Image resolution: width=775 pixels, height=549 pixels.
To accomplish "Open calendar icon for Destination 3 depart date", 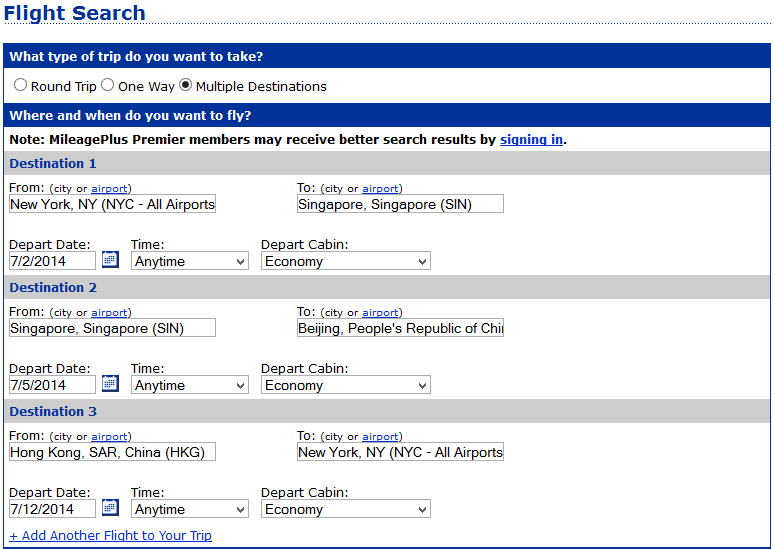I will [x=110, y=507].
